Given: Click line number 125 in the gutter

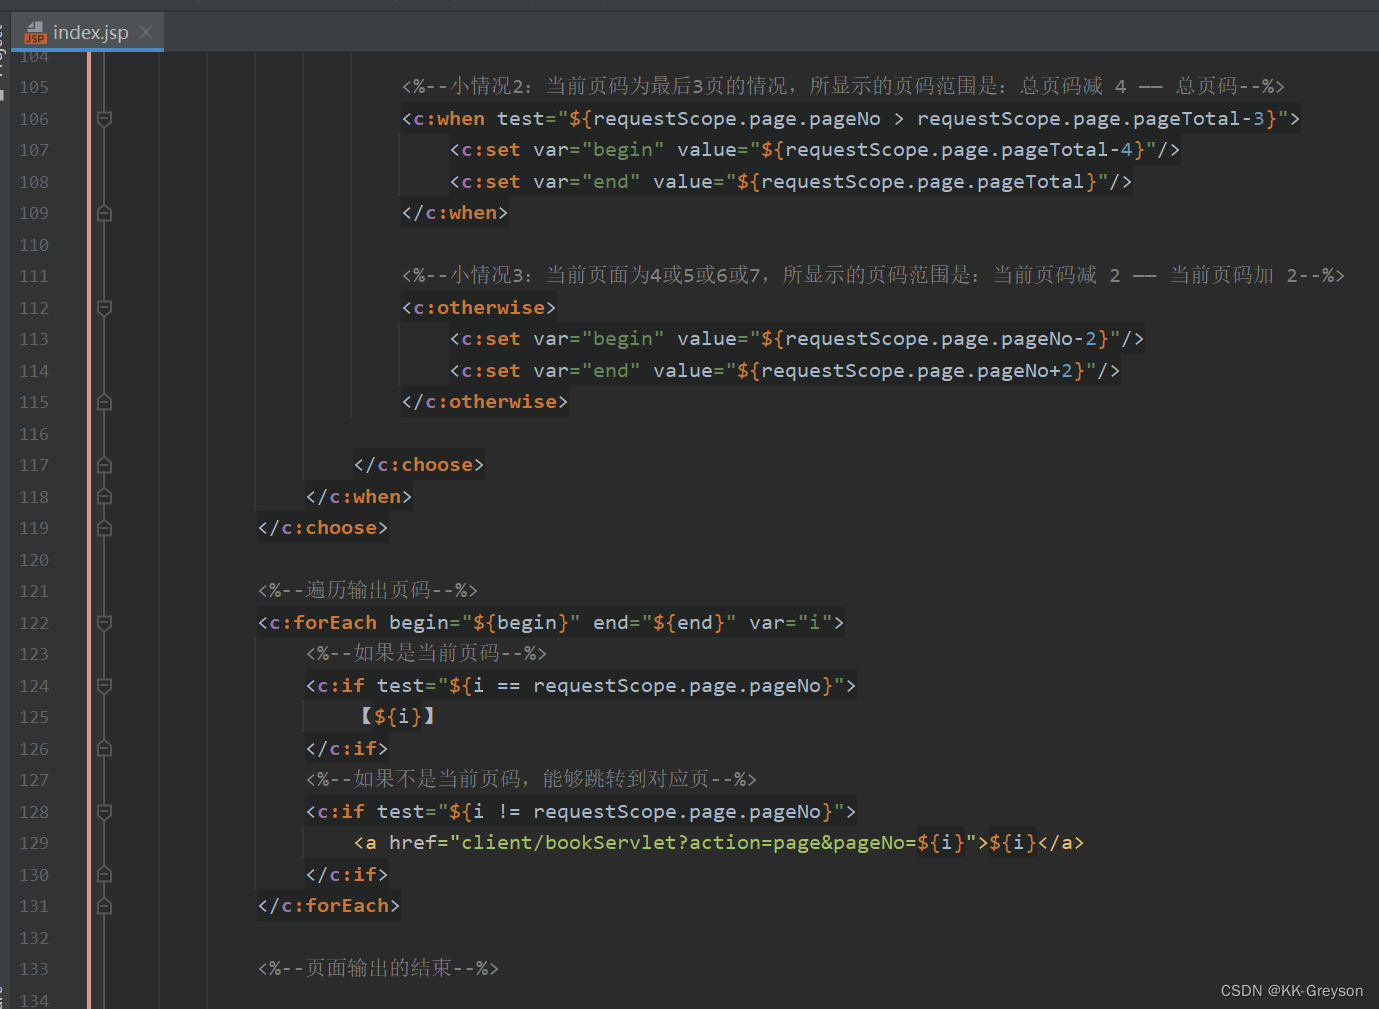Looking at the screenshot, I should (34, 717).
